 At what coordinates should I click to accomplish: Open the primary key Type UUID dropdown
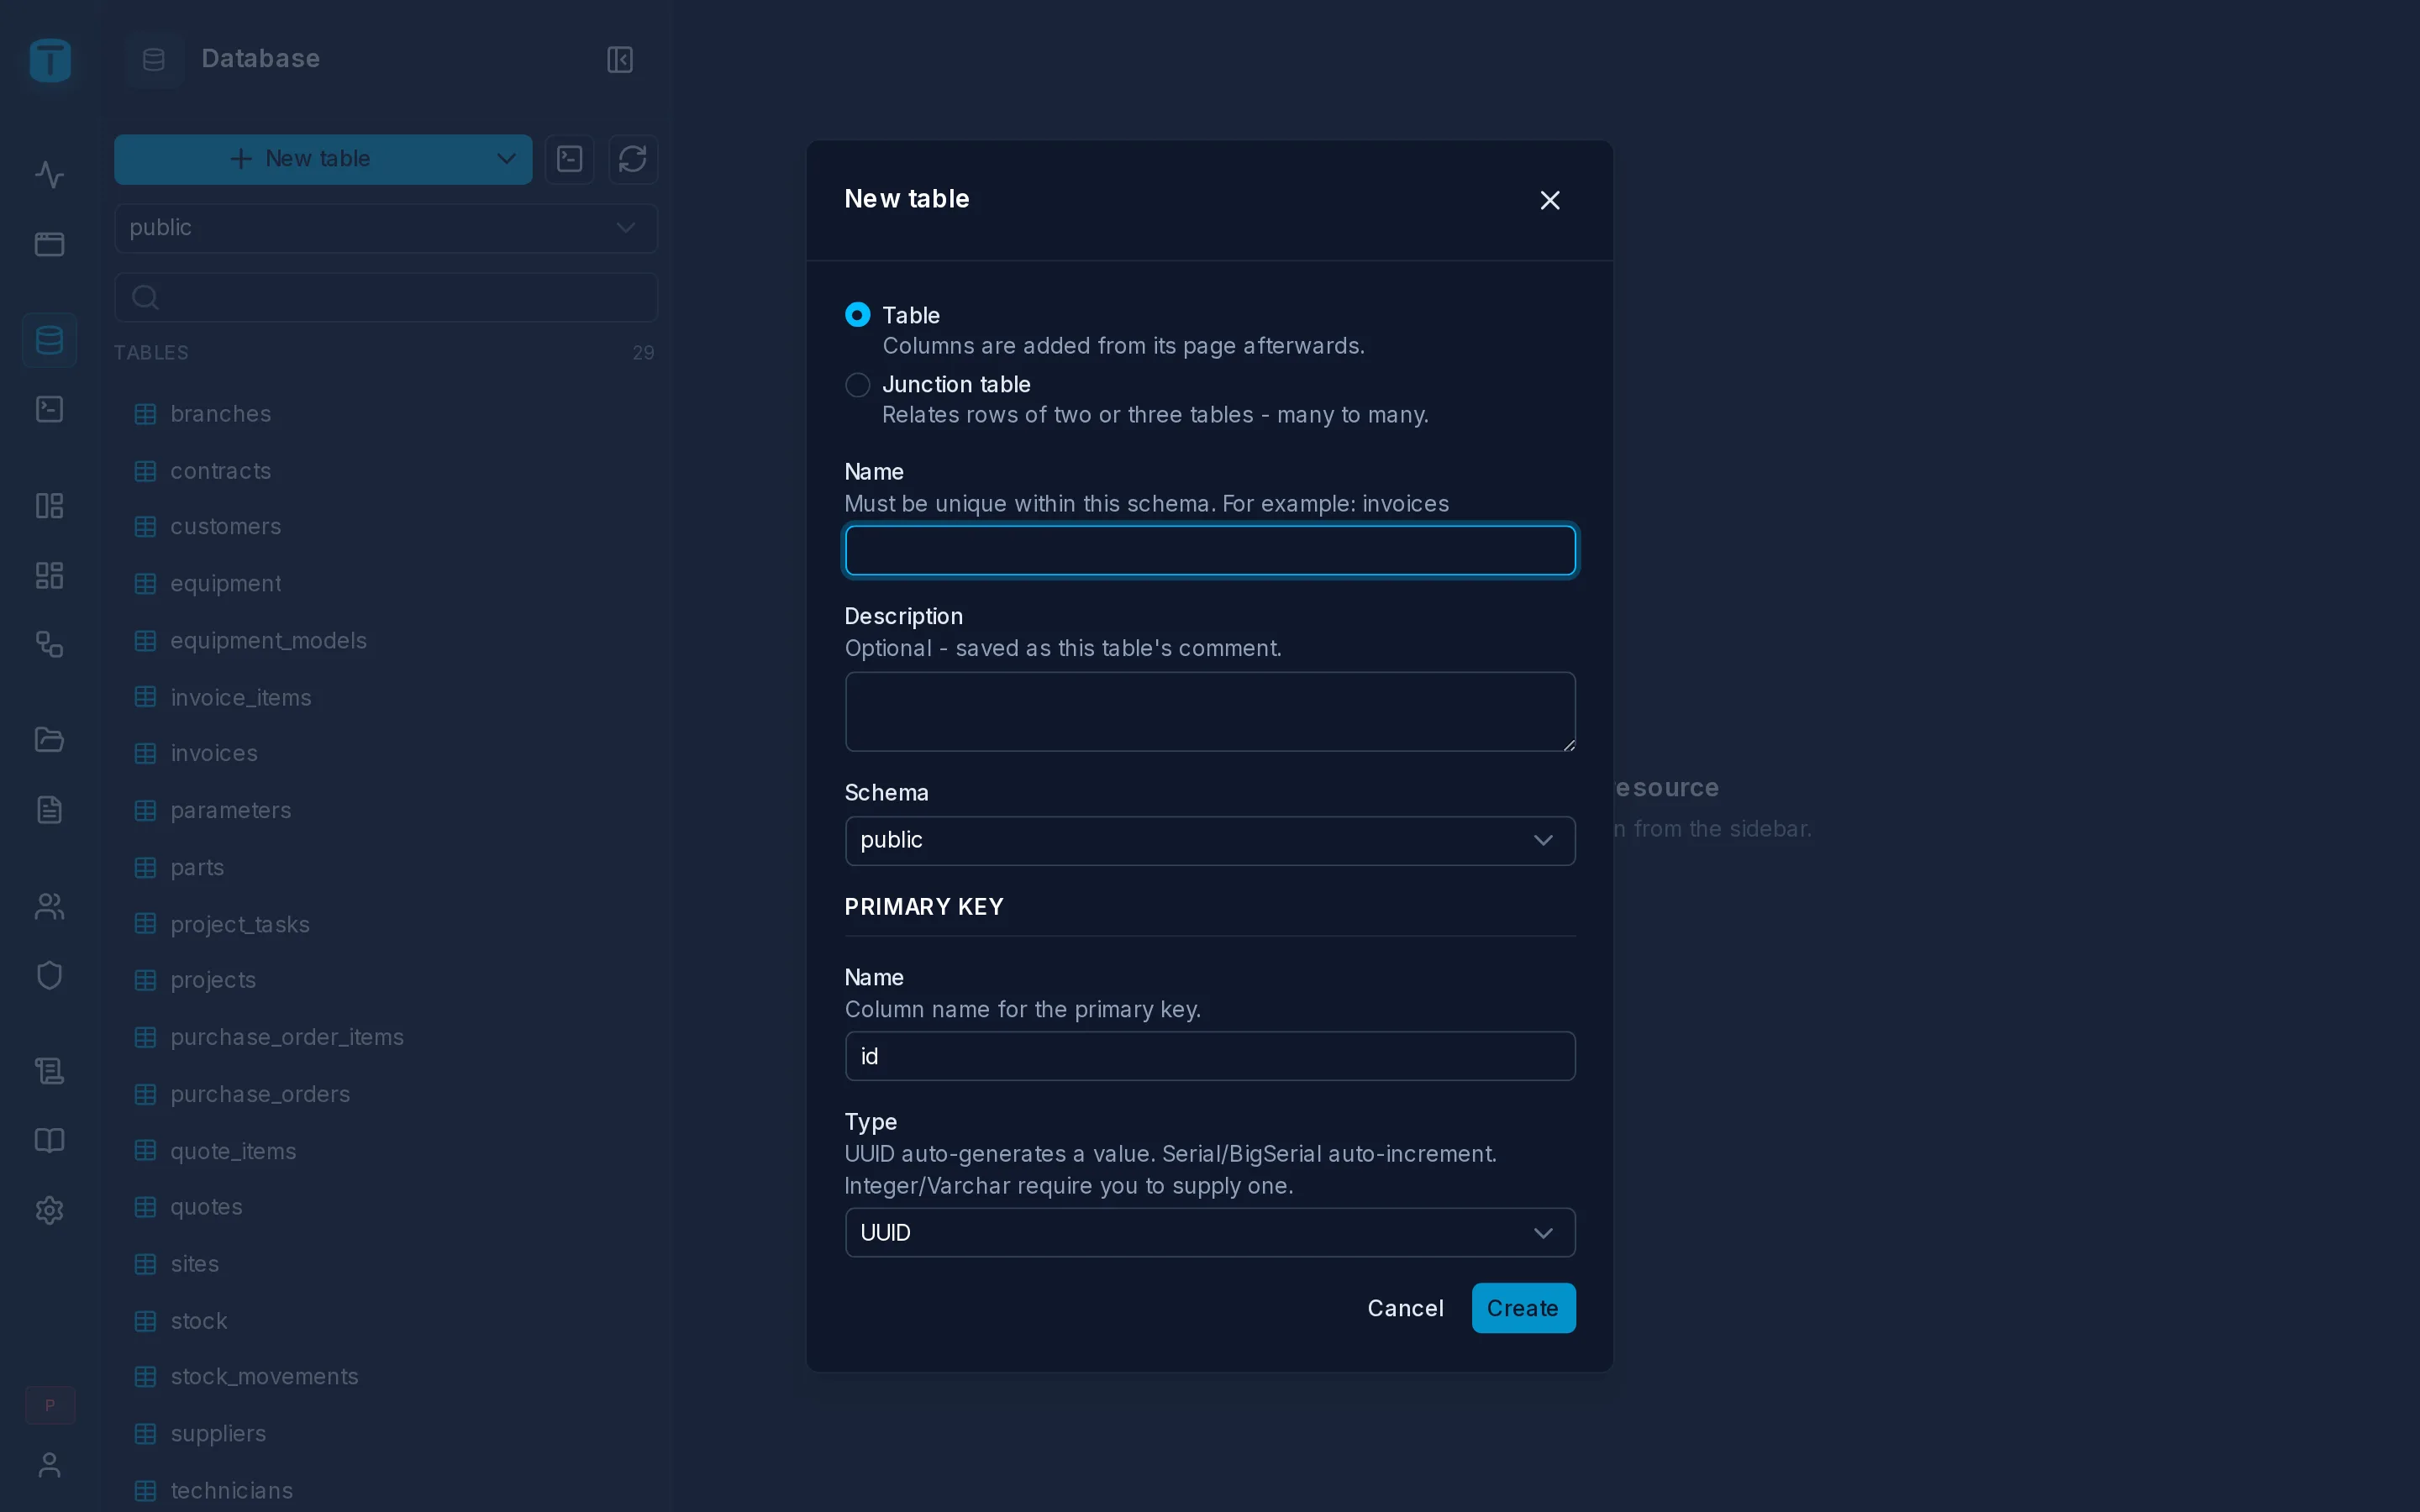(1210, 1233)
